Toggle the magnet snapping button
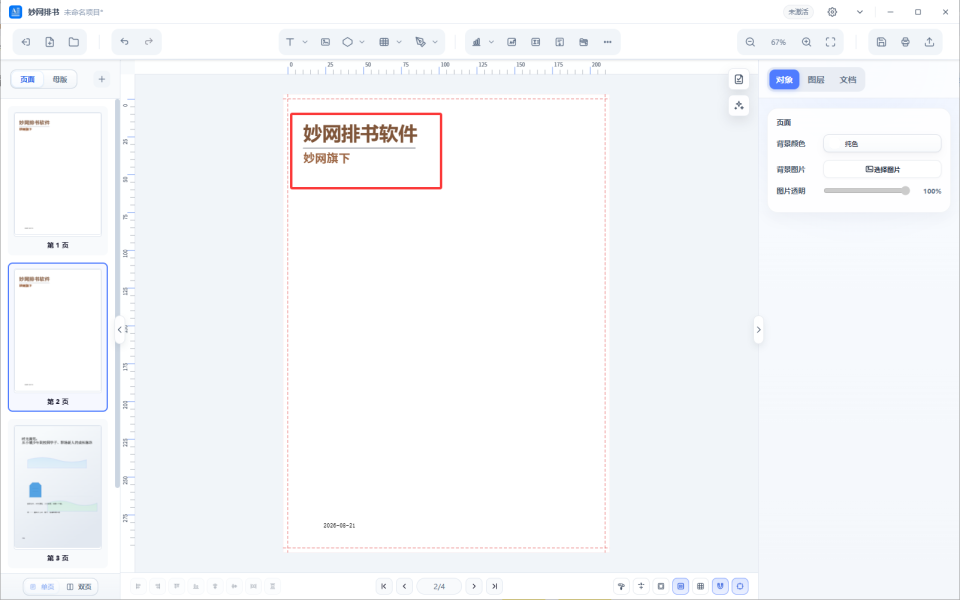 click(720, 586)
